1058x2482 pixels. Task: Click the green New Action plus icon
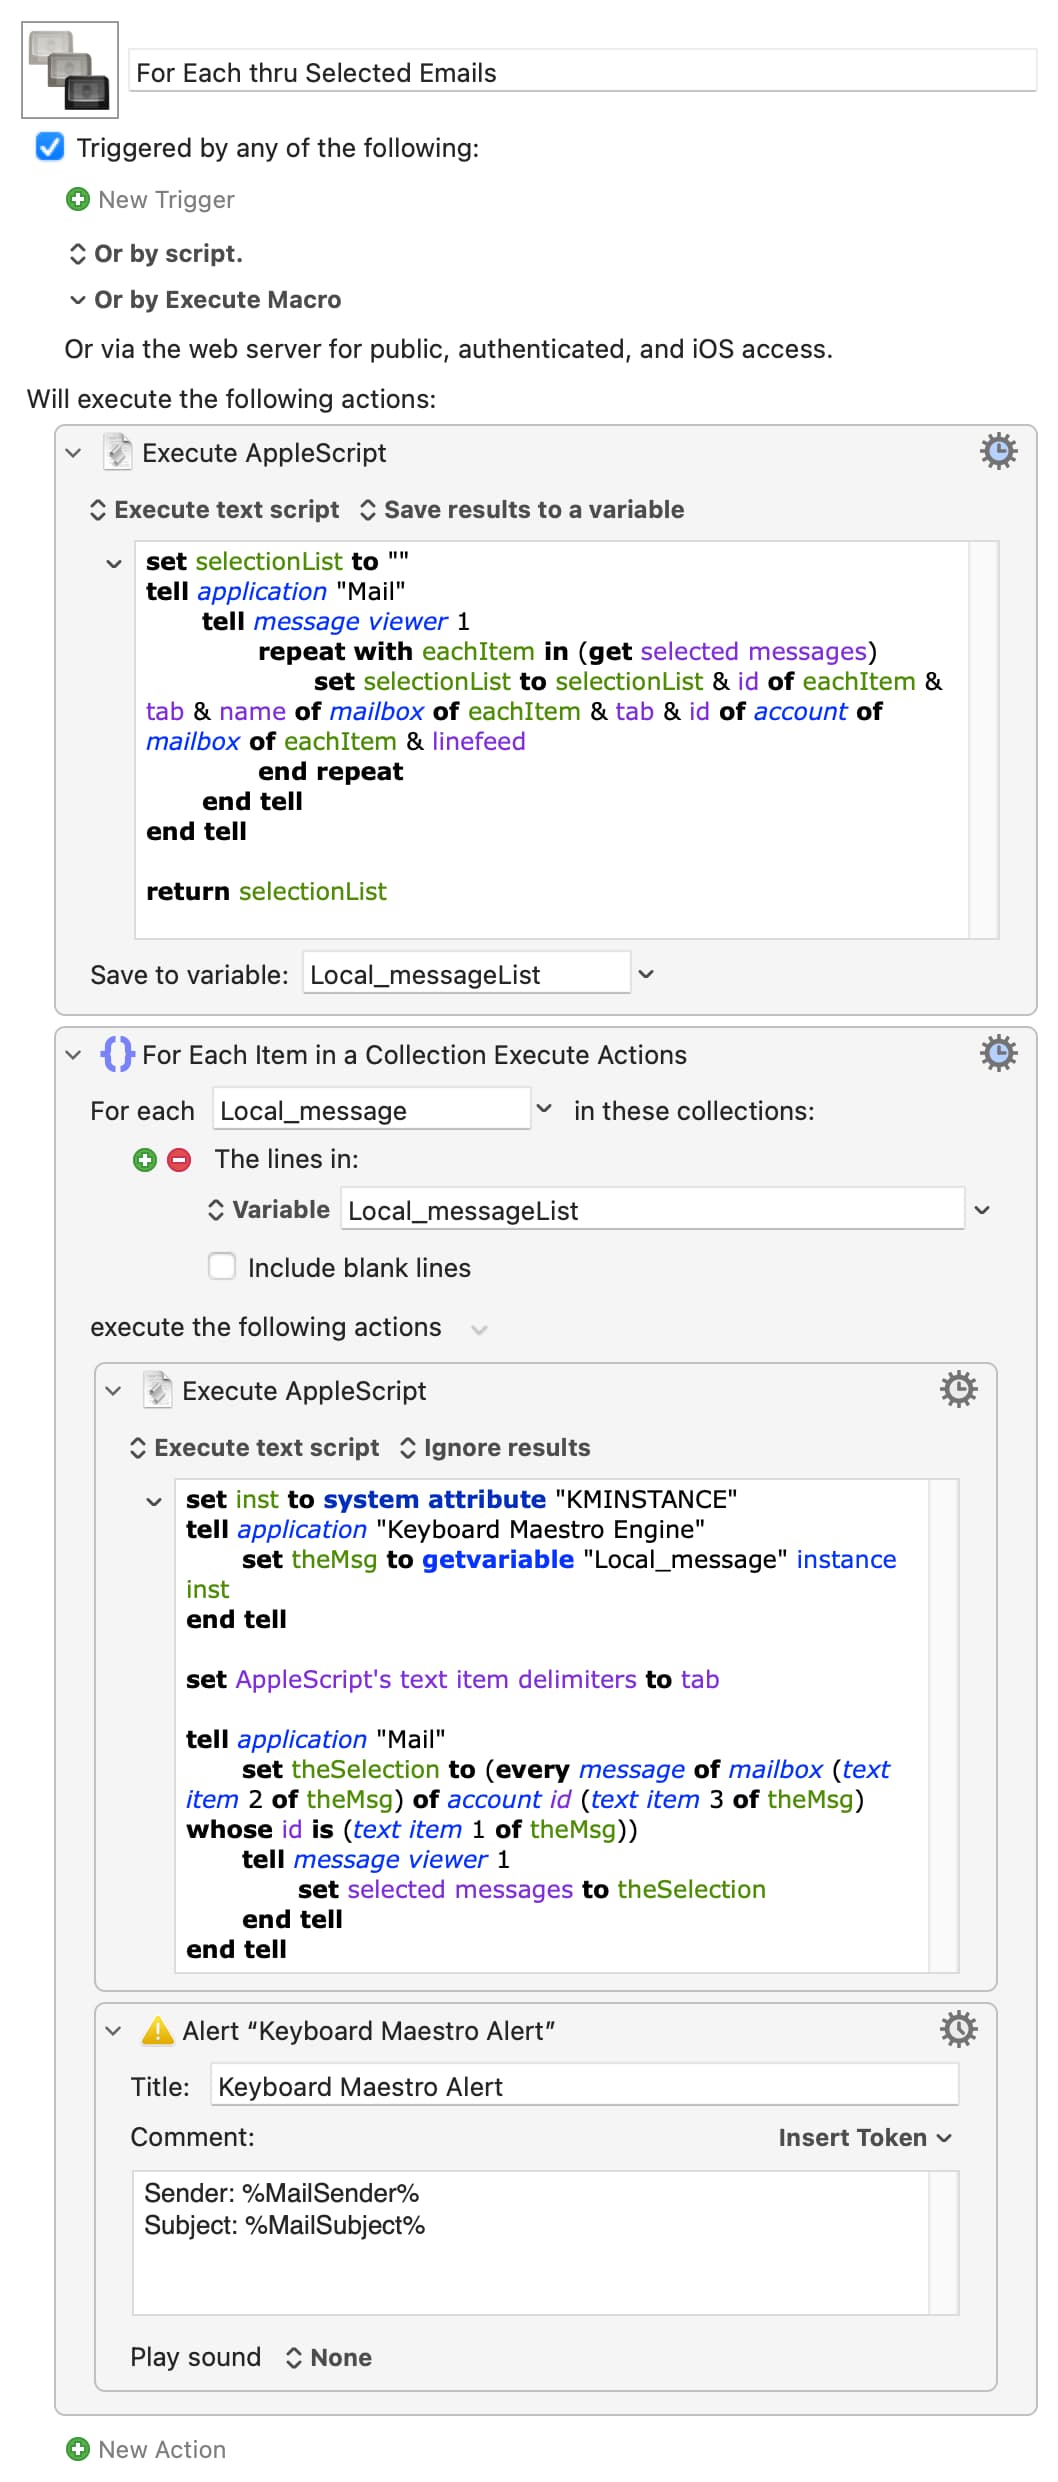77,2449
